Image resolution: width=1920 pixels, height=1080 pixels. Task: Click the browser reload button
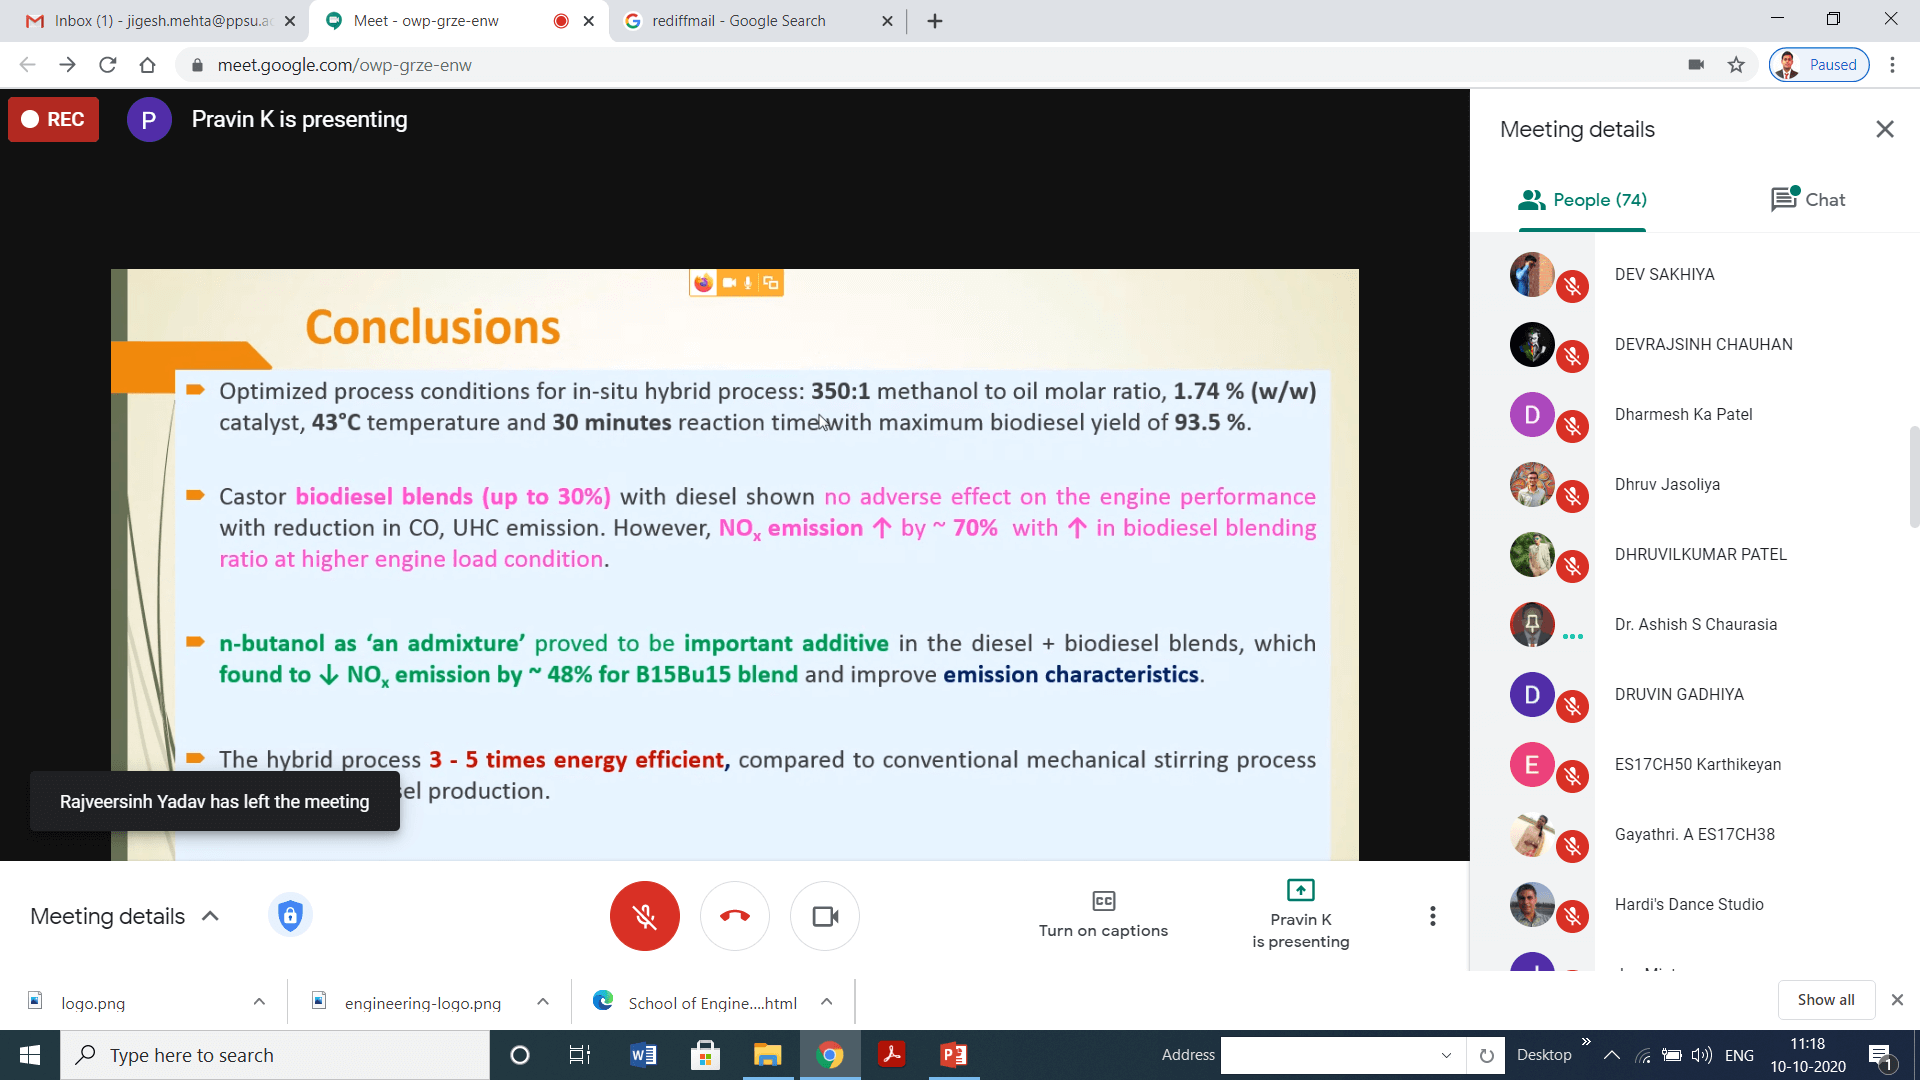click(x=108, y=65)
